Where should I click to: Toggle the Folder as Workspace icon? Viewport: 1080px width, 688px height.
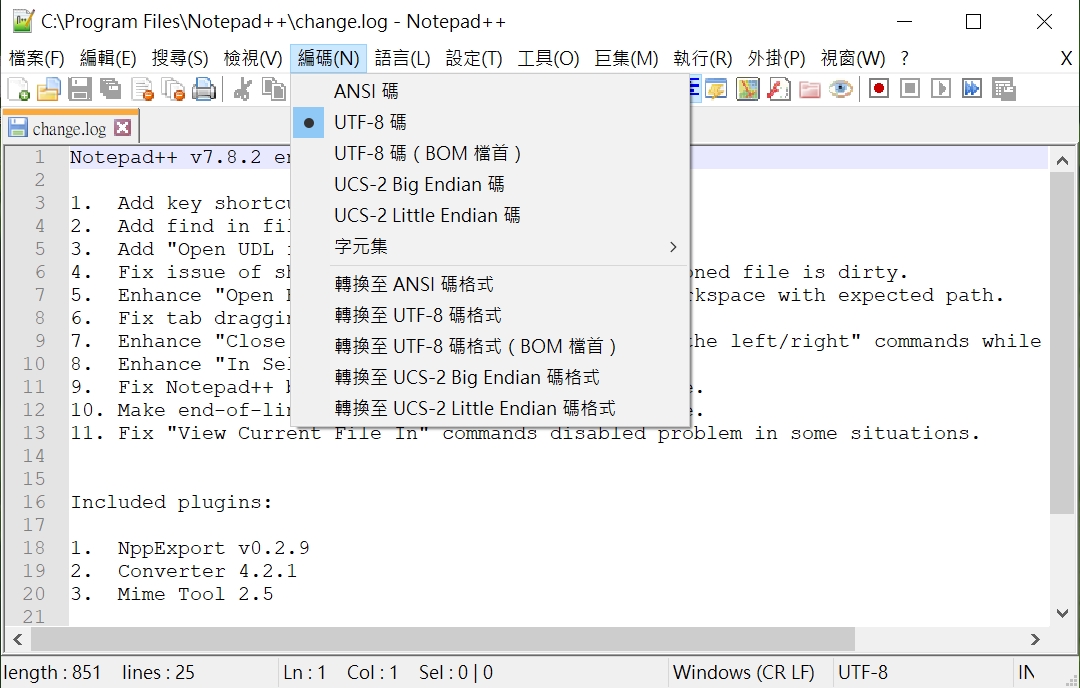pos(809,90)
